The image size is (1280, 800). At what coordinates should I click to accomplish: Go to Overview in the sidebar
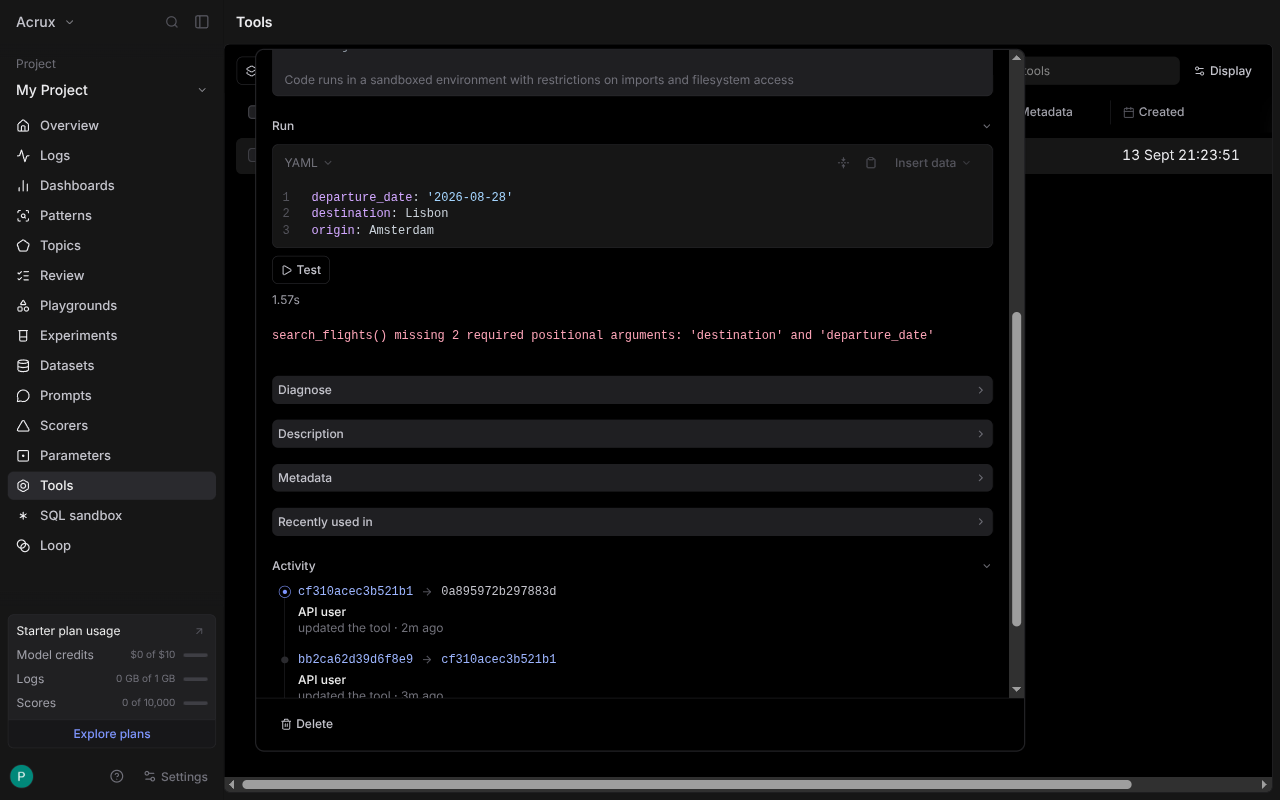[x=112, y=126]
